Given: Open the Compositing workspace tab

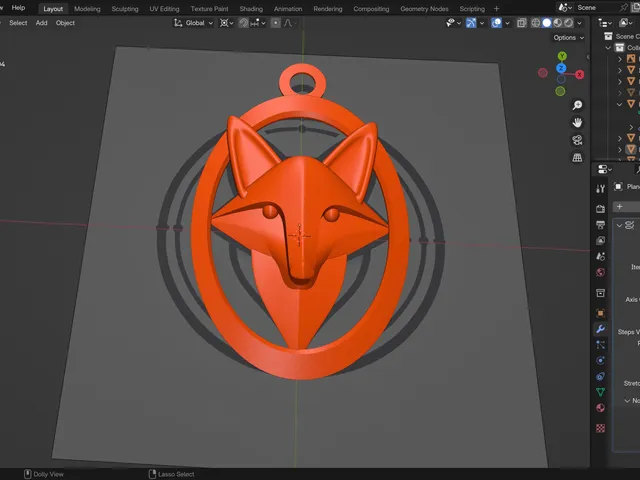Looking at the screenshot, I should (371, 9).
